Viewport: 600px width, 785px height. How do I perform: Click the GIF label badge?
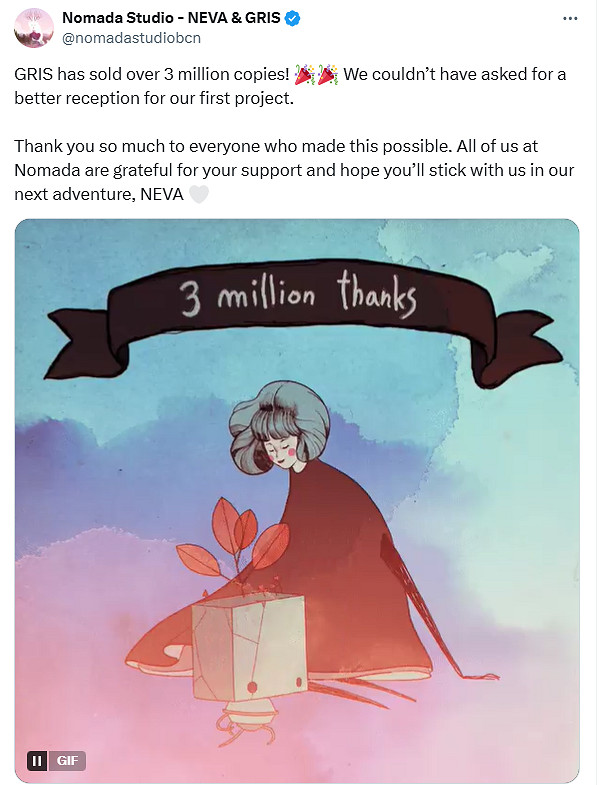click(x=68, y=761)
